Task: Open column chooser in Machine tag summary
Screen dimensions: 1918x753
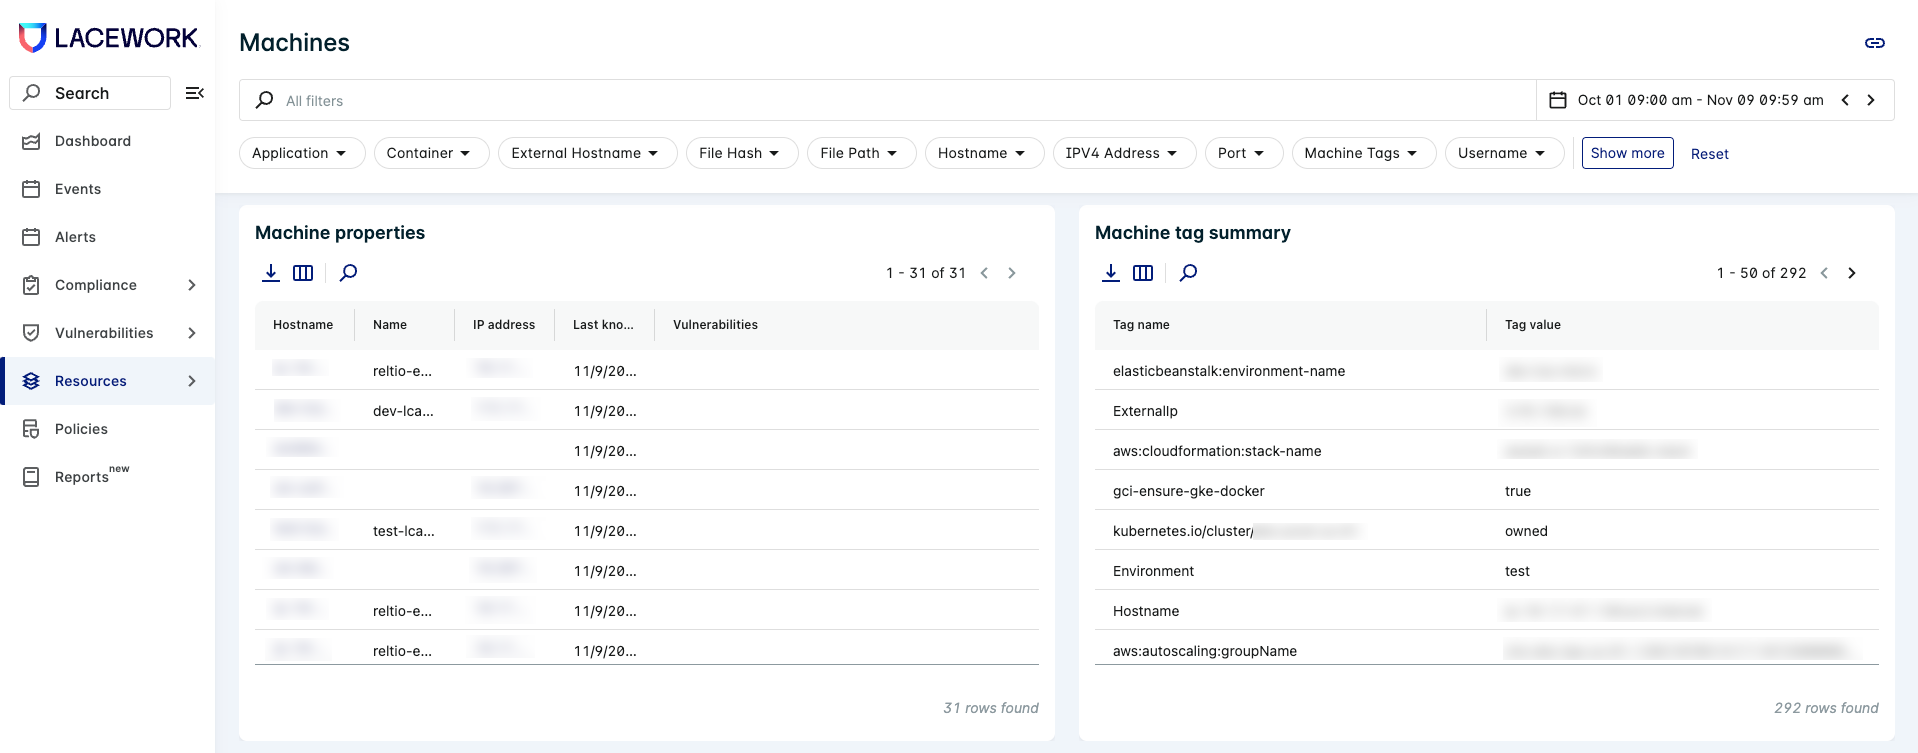Action: 1143,273
